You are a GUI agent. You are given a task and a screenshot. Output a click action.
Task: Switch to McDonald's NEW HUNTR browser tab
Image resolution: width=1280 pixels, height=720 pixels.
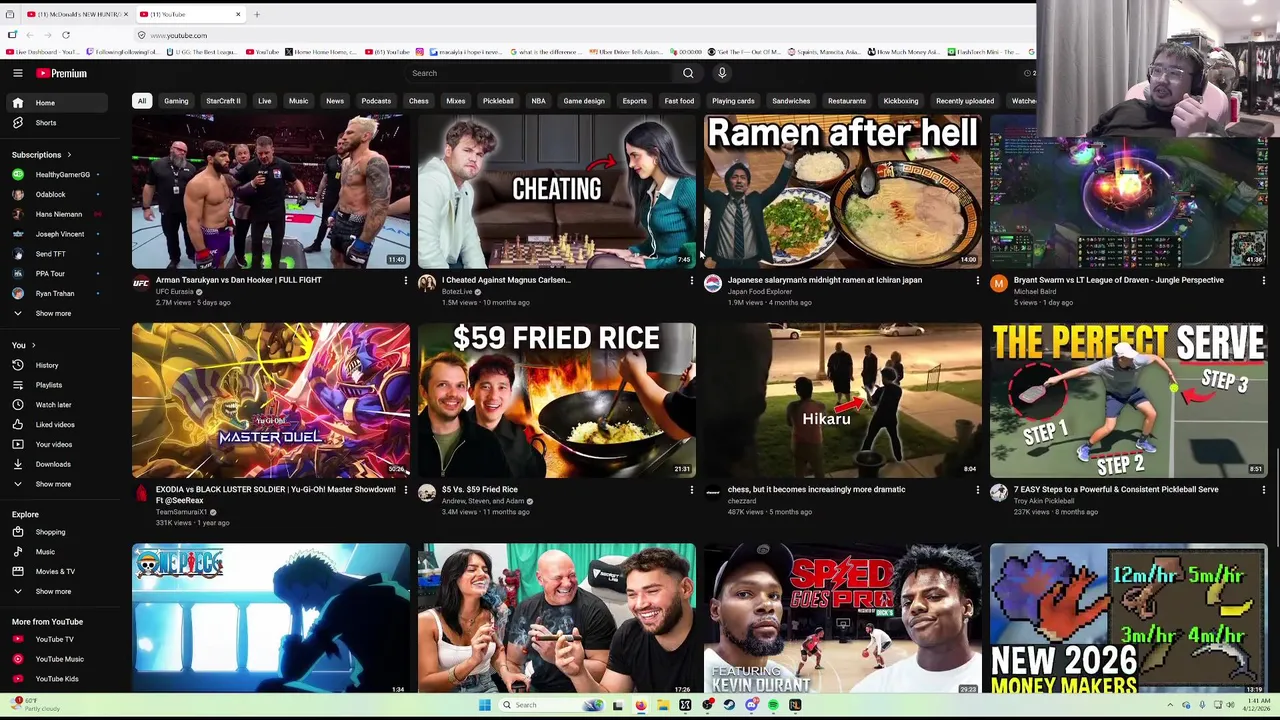pos(77,14)
